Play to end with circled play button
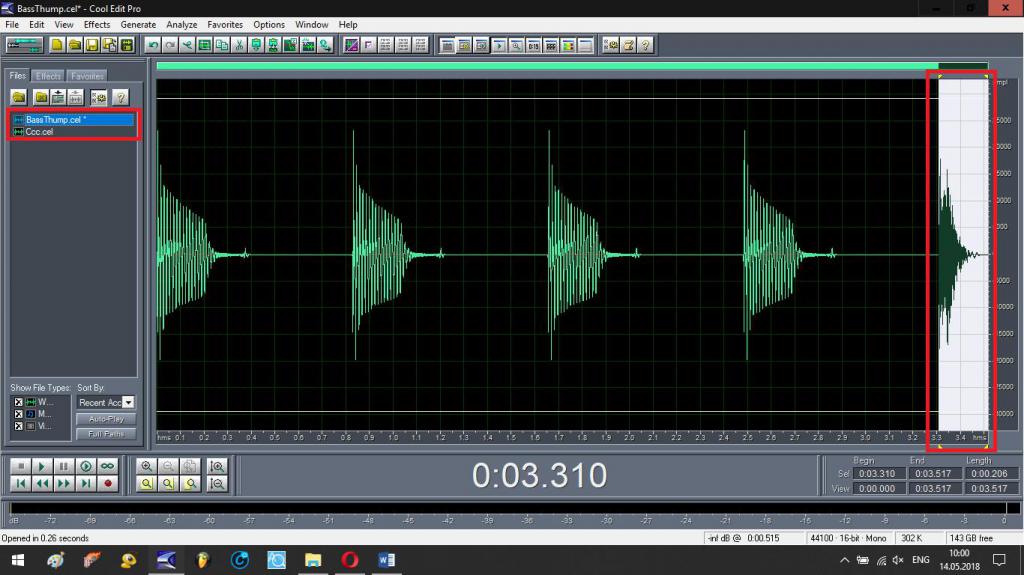The height and width of the screenshot is (575, 1024). pyautogui.click(x=86, y=466)
